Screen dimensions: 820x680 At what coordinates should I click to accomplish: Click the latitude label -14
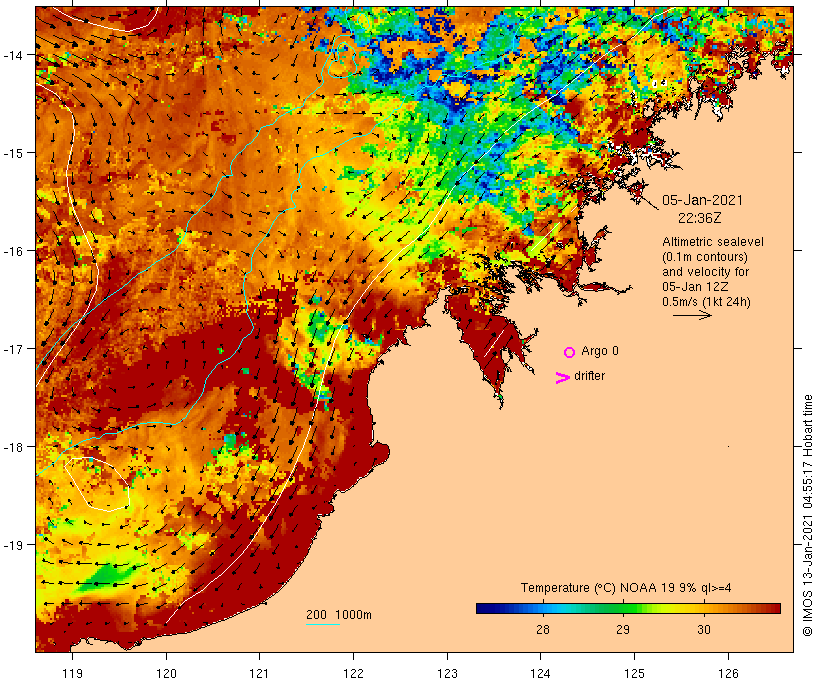click(x=12, y=55)
